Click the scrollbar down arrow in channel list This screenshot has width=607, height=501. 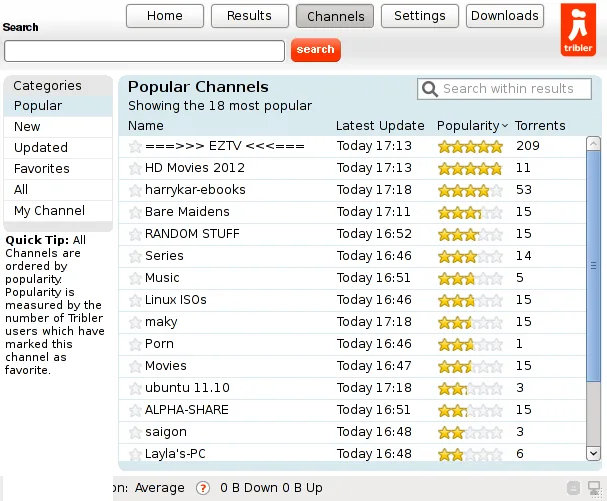[x=593, y=453]
